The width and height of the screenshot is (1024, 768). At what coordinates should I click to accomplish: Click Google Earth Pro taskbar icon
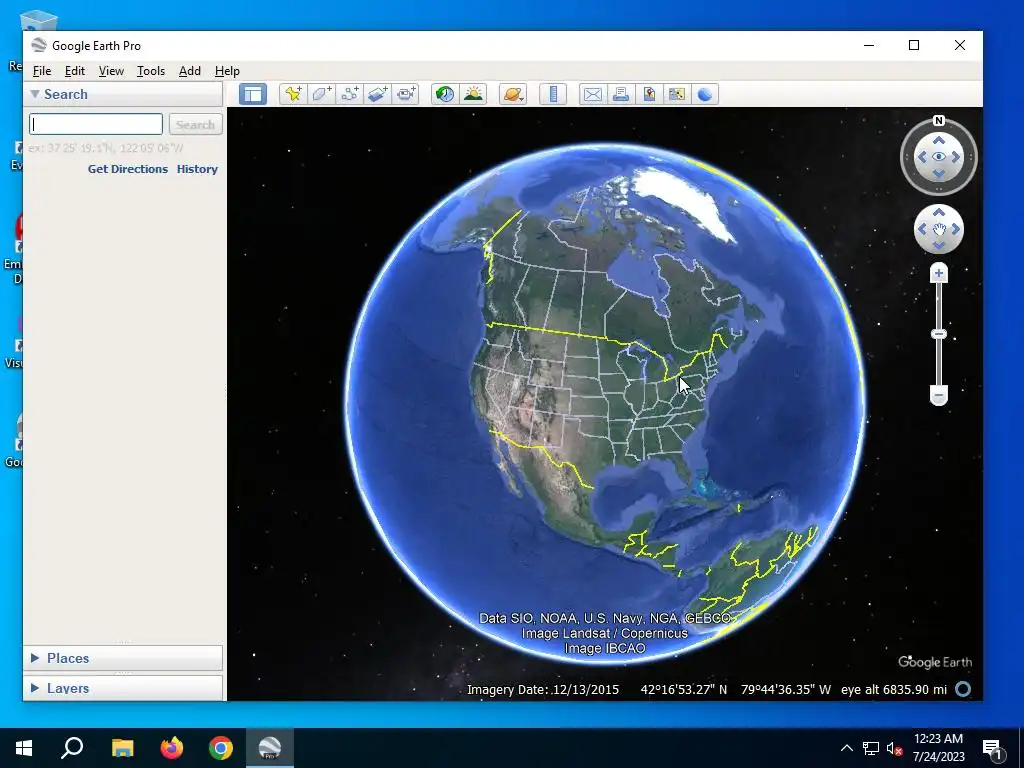tap(270, 748)
